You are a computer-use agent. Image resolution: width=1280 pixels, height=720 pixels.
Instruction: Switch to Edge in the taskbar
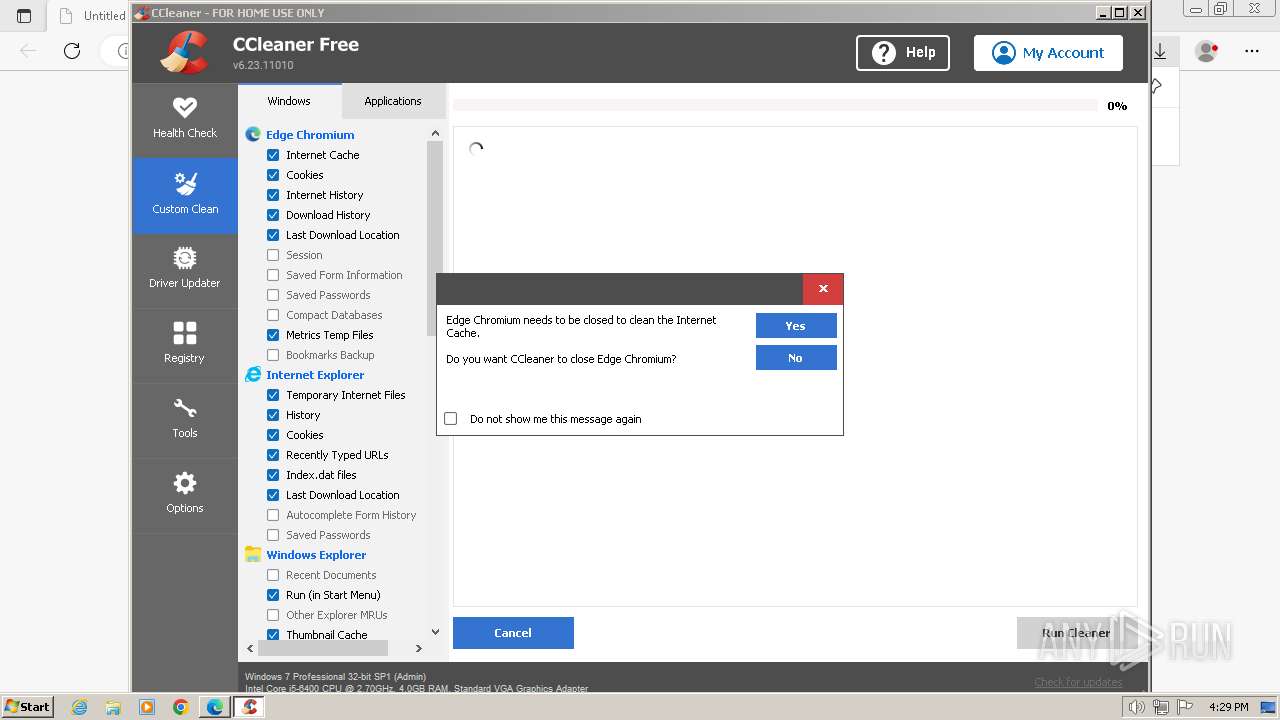215,707
